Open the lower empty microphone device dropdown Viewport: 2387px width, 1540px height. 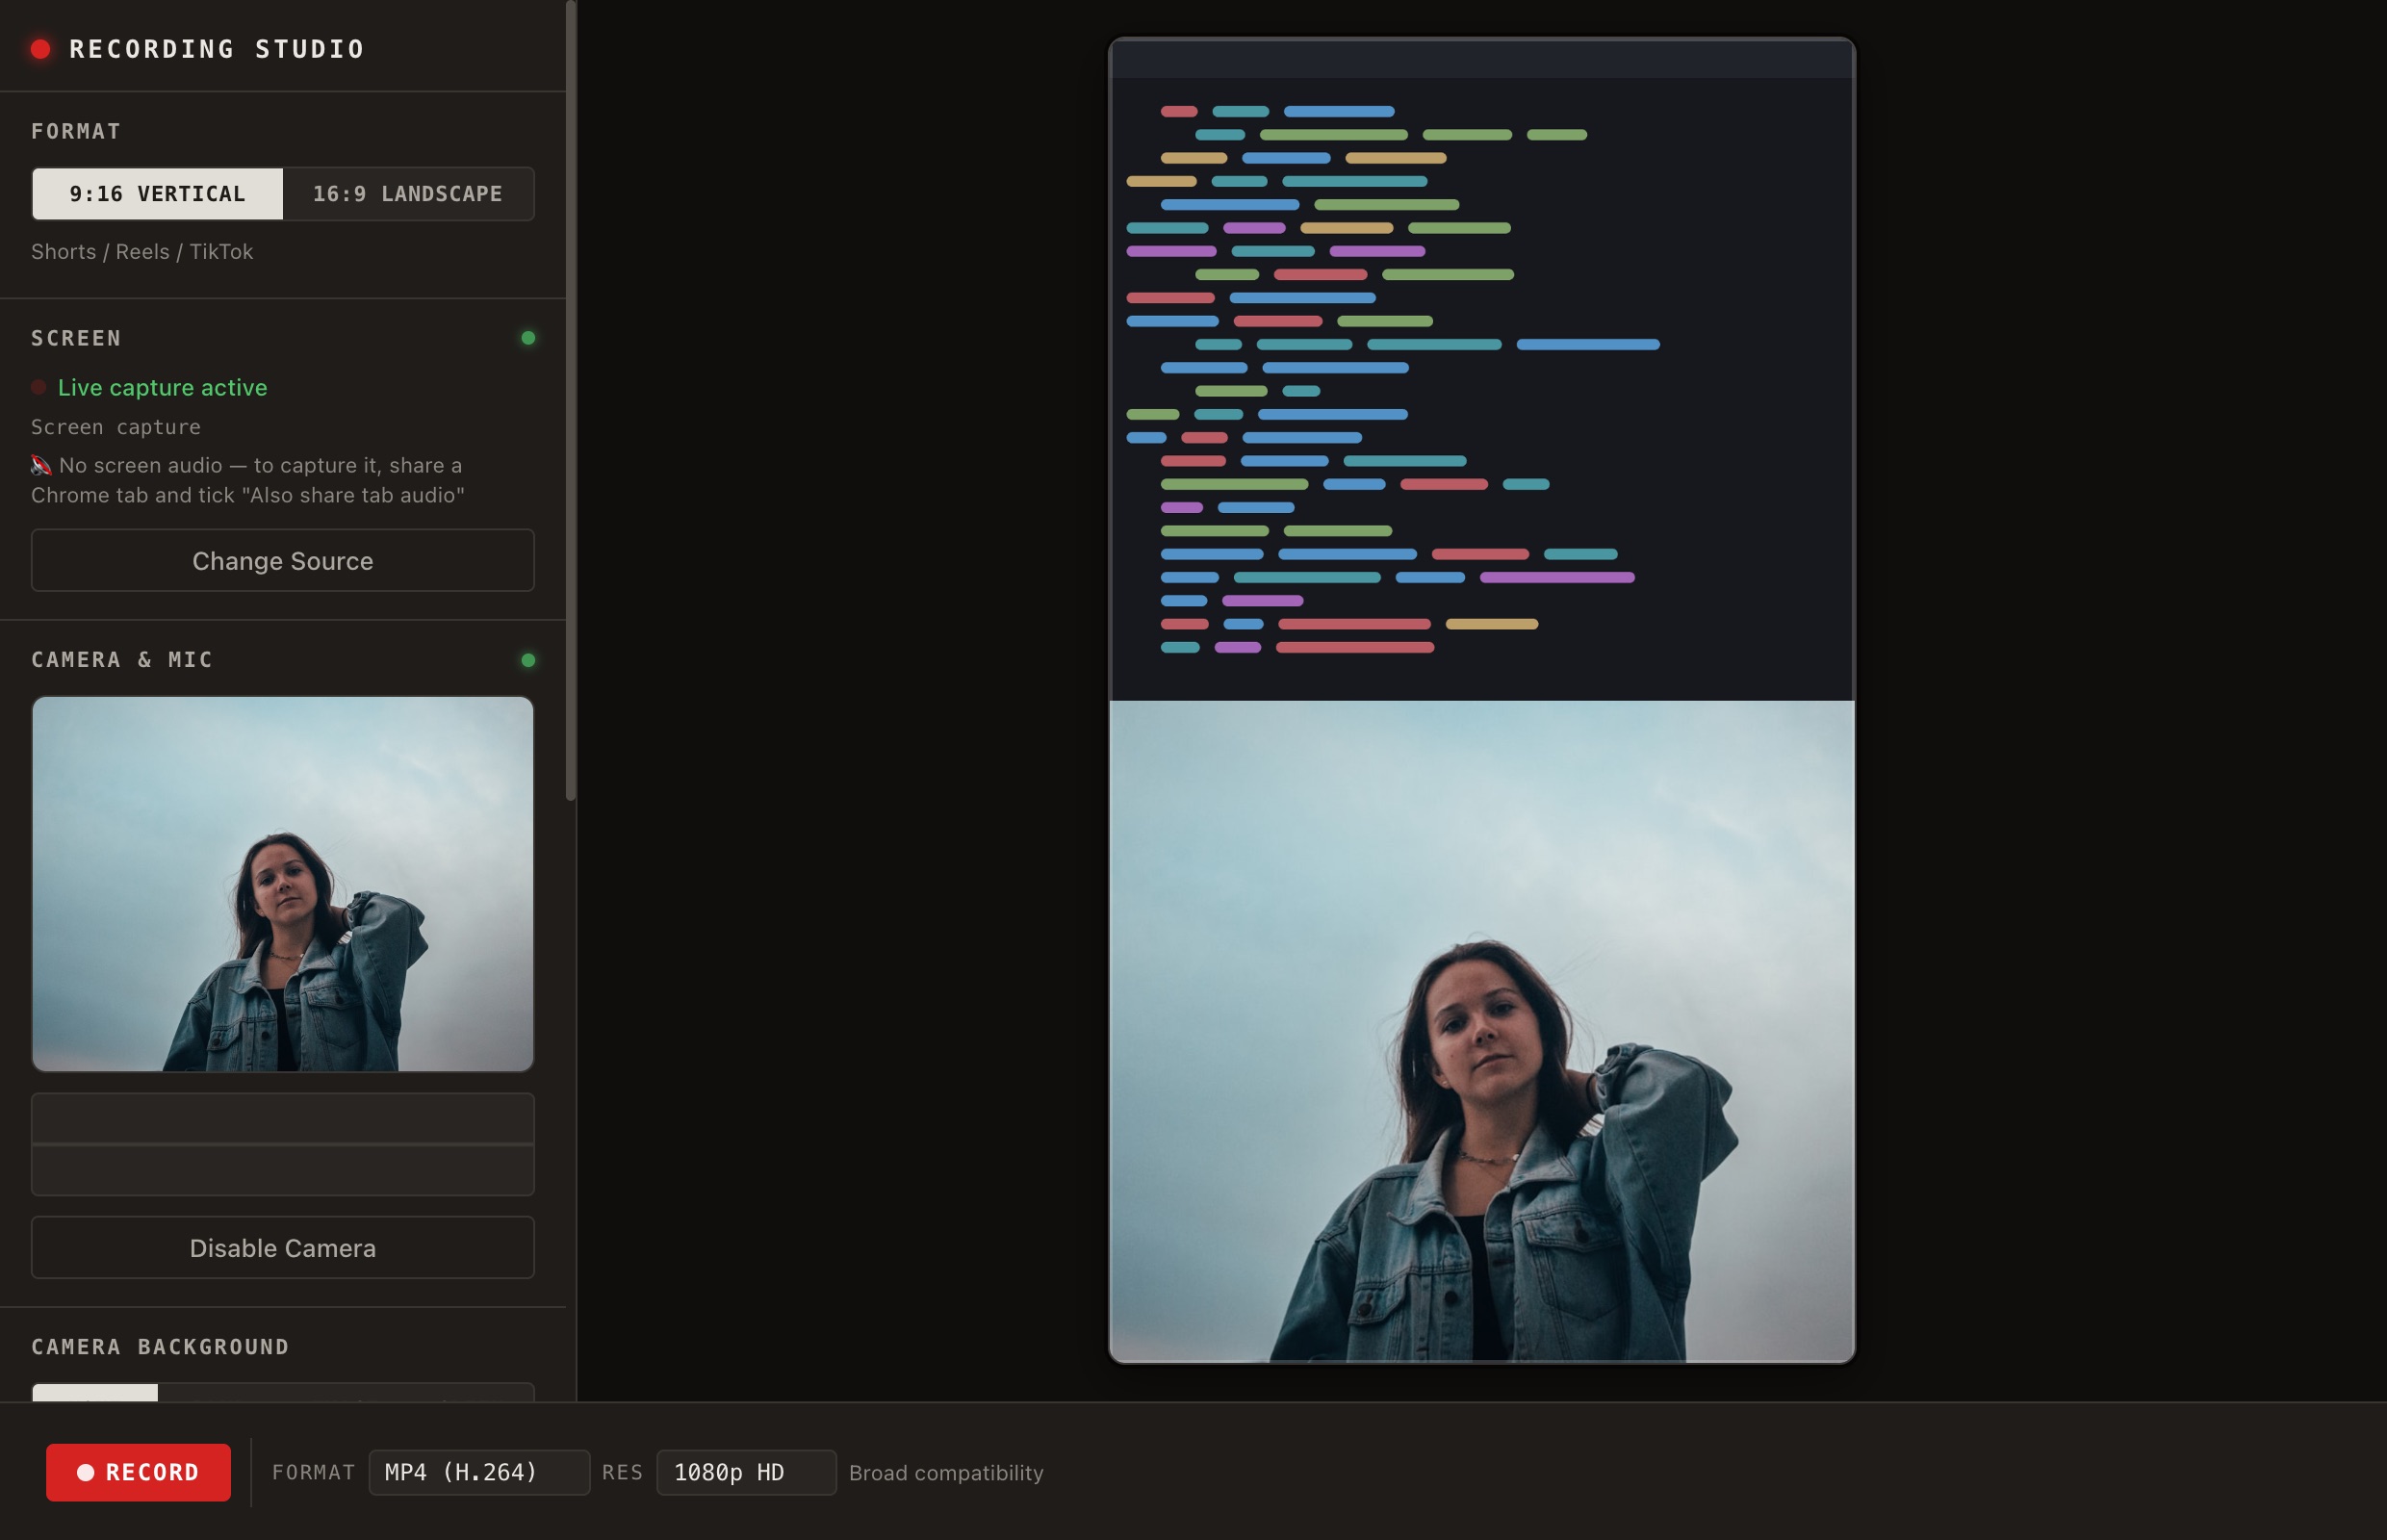283,1170
